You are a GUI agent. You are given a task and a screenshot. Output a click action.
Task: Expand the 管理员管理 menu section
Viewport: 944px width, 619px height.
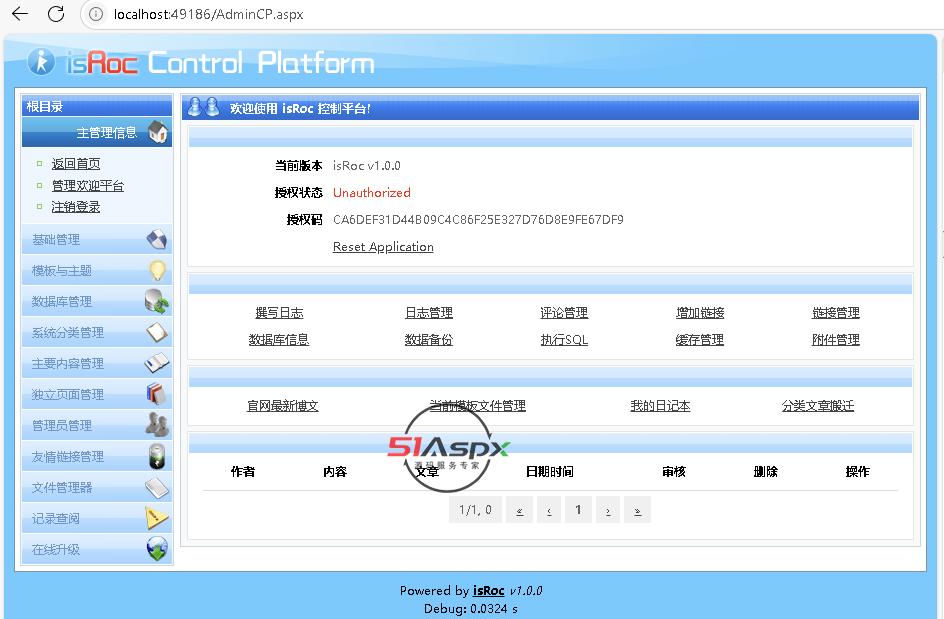pos(96,426)
